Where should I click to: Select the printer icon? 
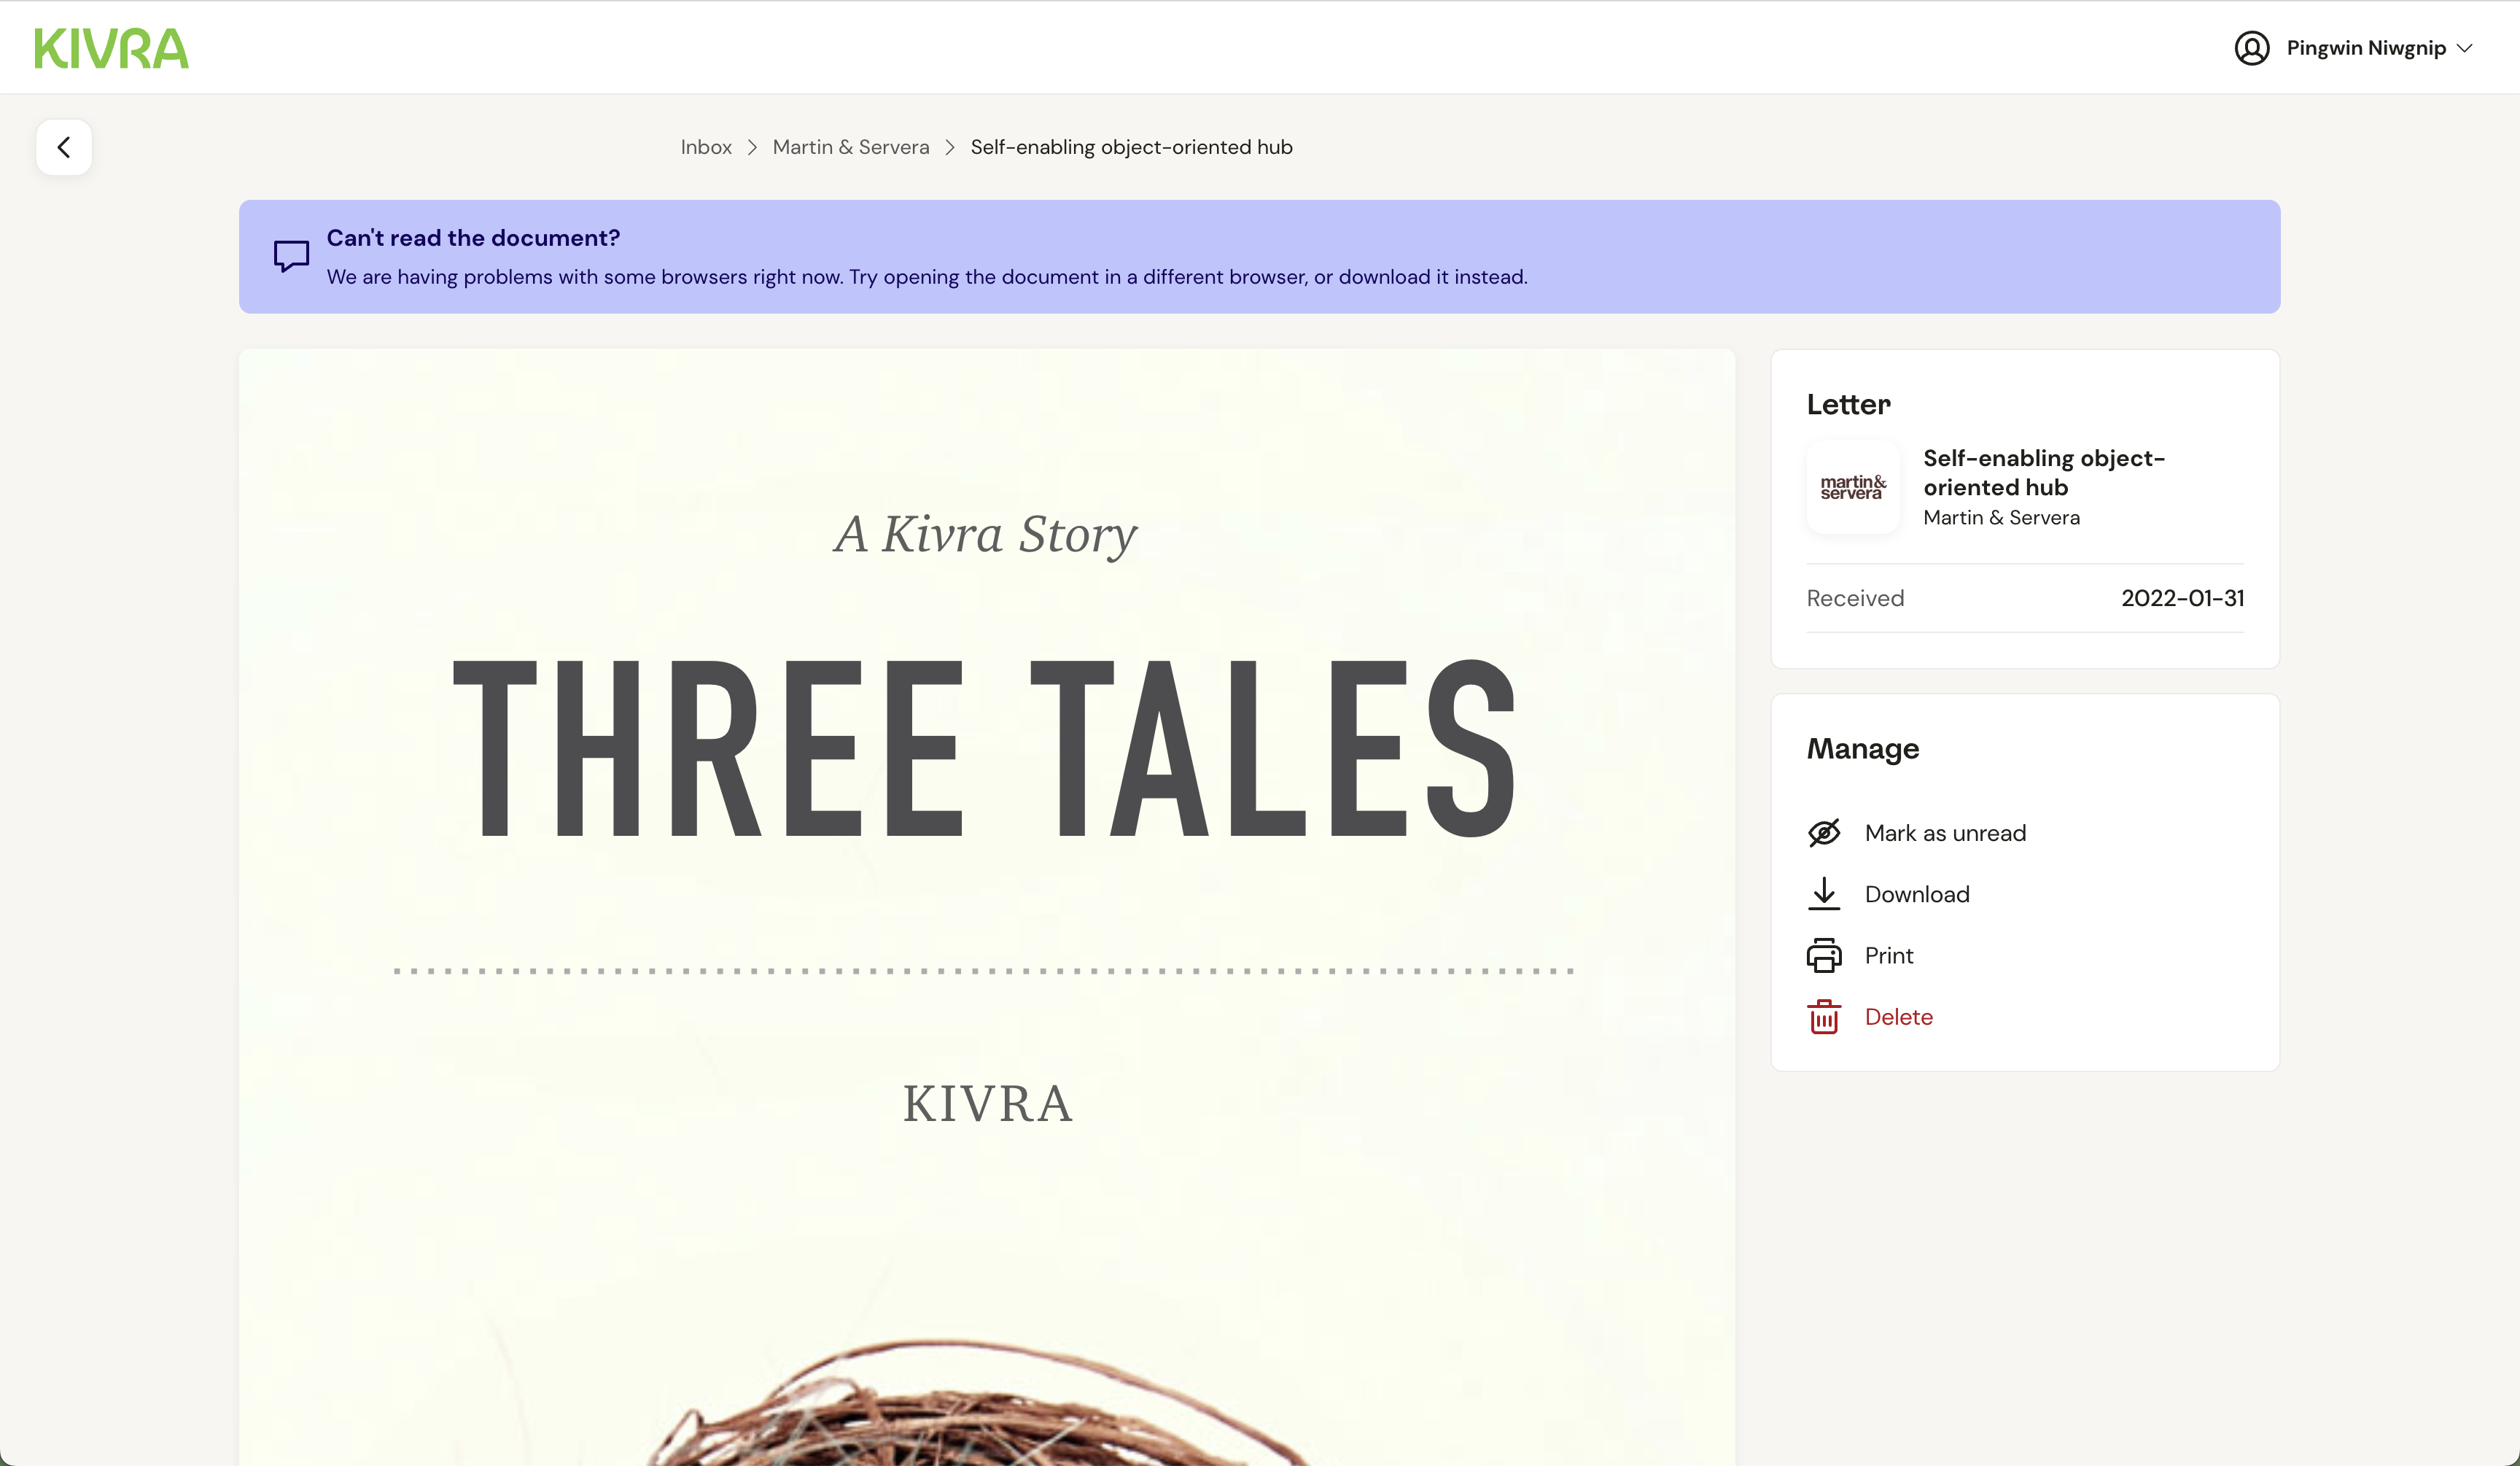click(x=1824, y=955)
